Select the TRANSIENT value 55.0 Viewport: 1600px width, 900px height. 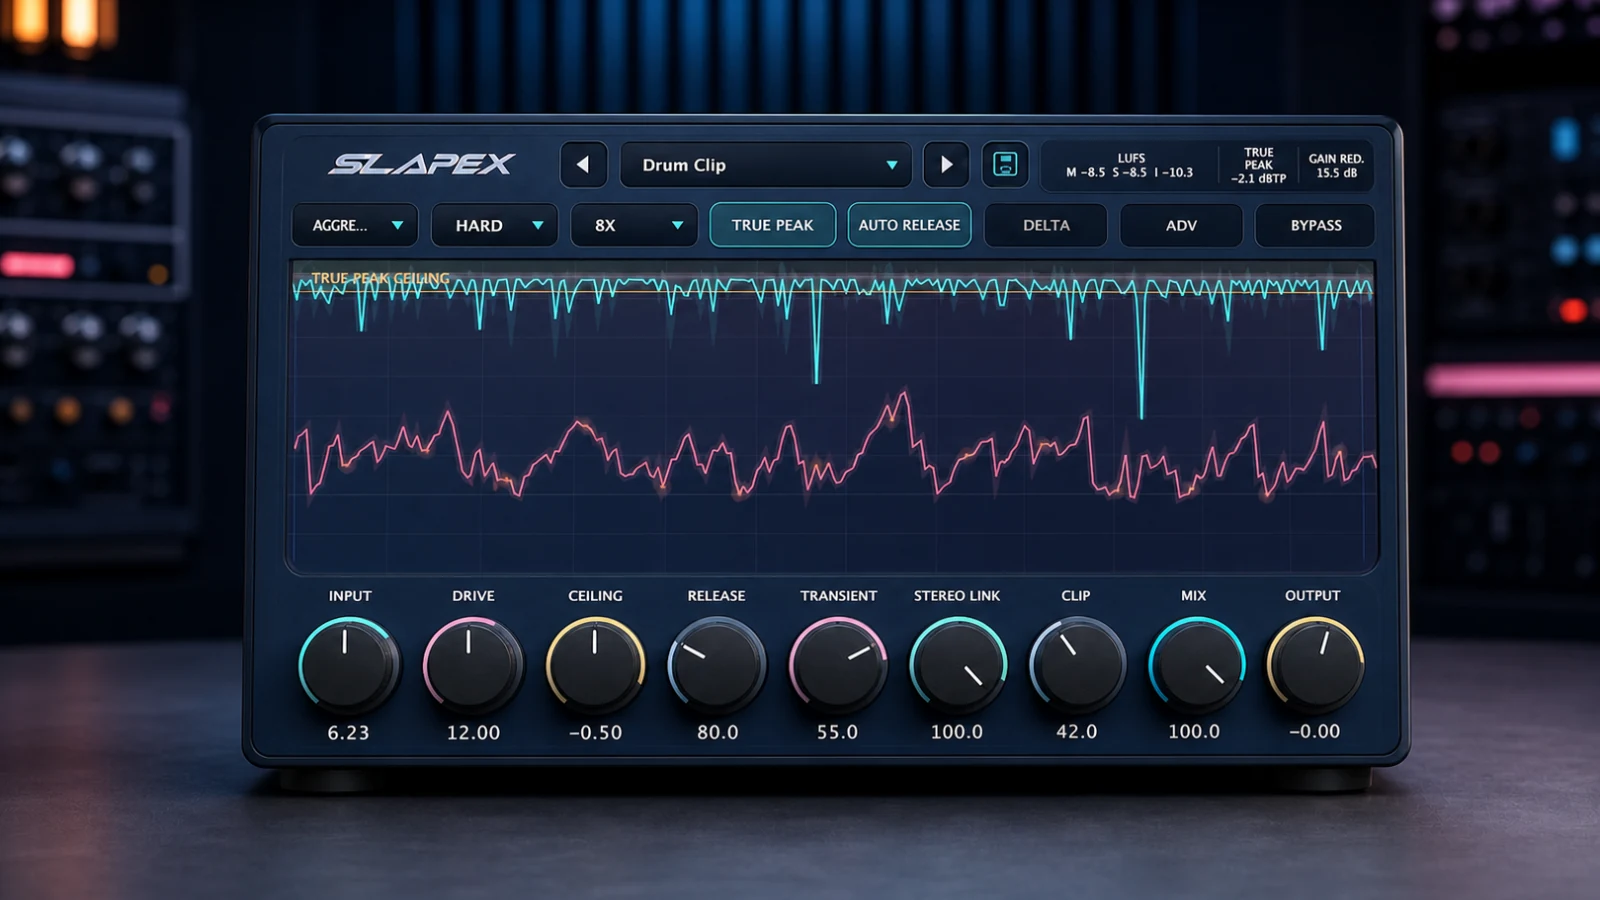coord(837,732)
